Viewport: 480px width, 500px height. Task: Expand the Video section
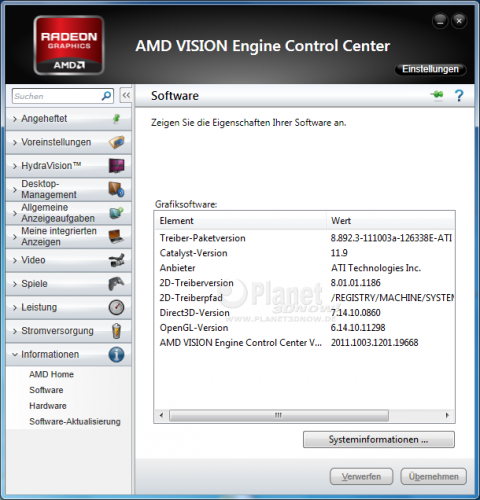pos(69,260)
